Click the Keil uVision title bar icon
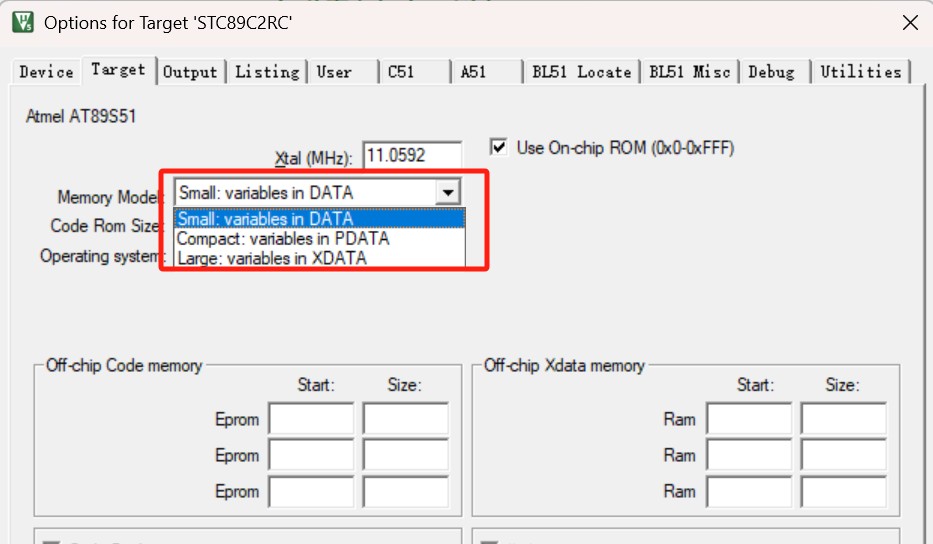Screen dimensions: 933x544 coord(23,23)
